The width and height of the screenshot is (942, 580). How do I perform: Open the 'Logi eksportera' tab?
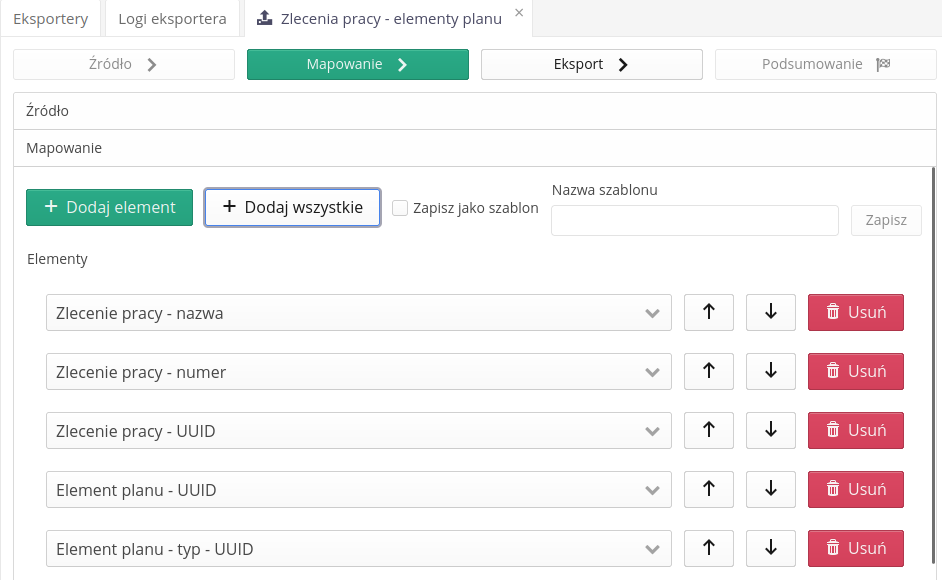point(172,18)
